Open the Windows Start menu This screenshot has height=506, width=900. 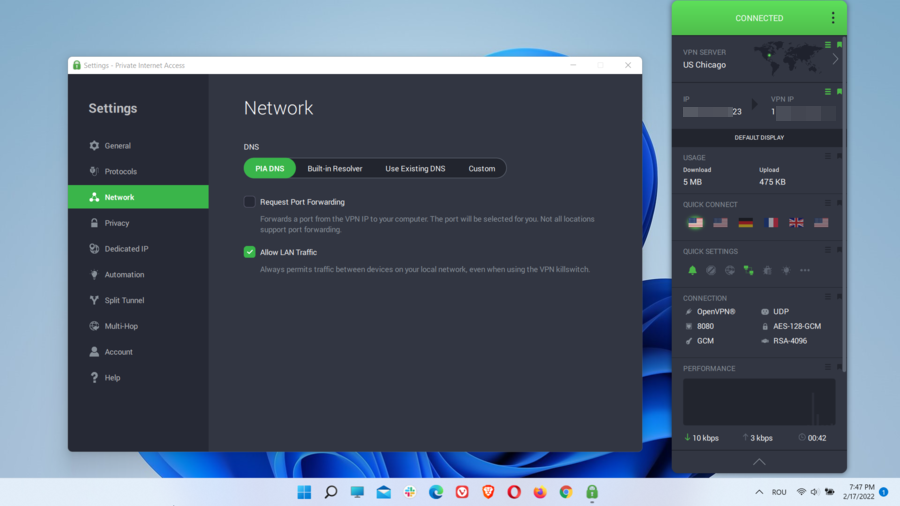[304, 492]
